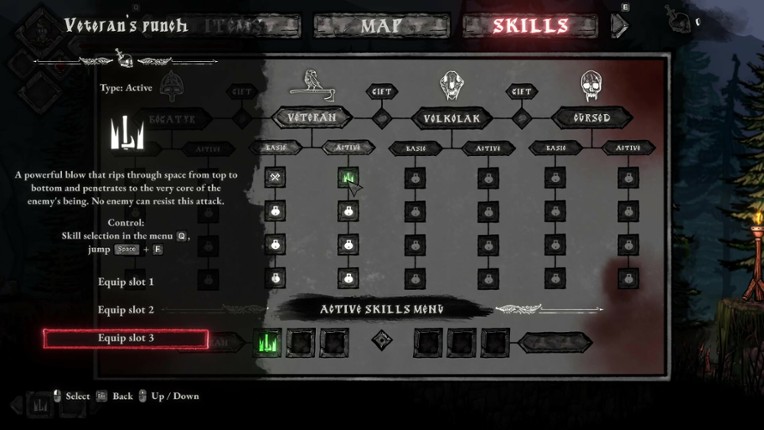Click the vampire skull emblem above Cursed

[590, 86]
